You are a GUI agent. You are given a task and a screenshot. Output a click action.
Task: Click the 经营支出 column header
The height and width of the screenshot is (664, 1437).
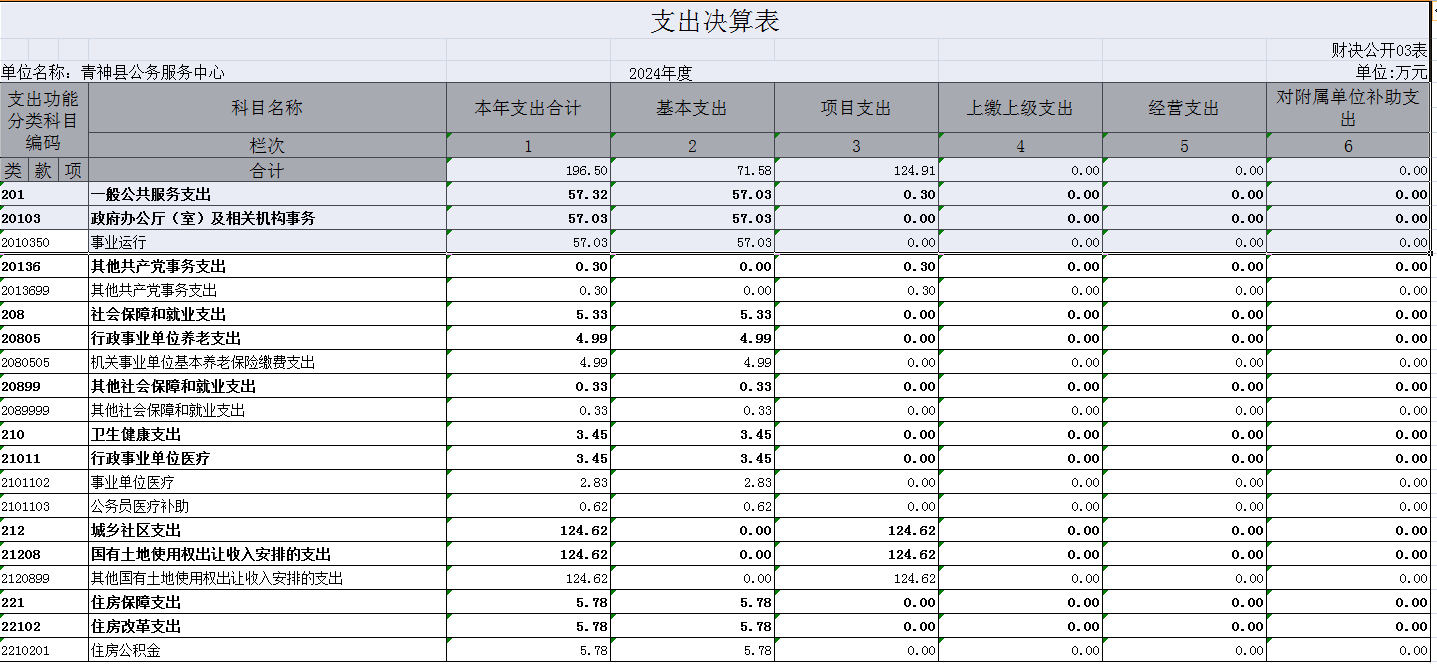1184,108
